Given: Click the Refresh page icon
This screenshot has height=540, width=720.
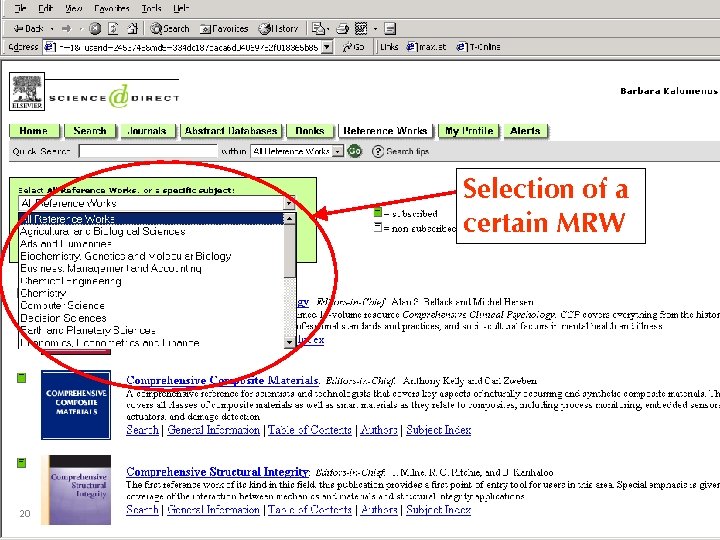Looking at the screenshot, I should click(x=113, y=28).
